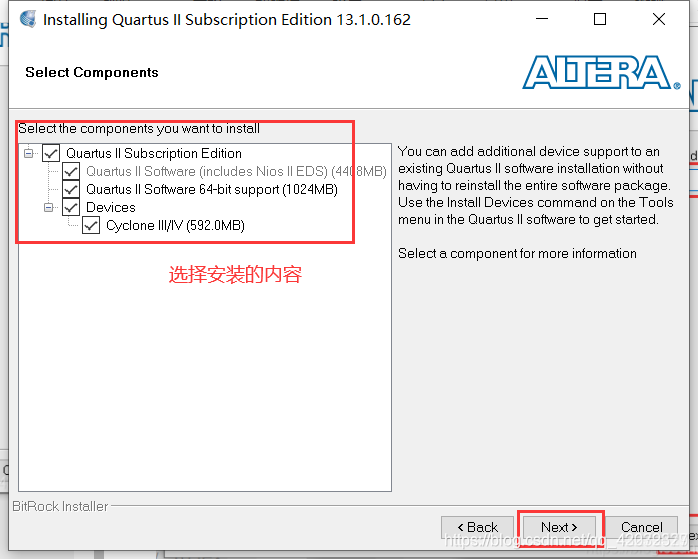Toggle Quartus II Software 64-bit support checkbox
The height and width of the screenshot is (559, 698).
click(71, 190)
